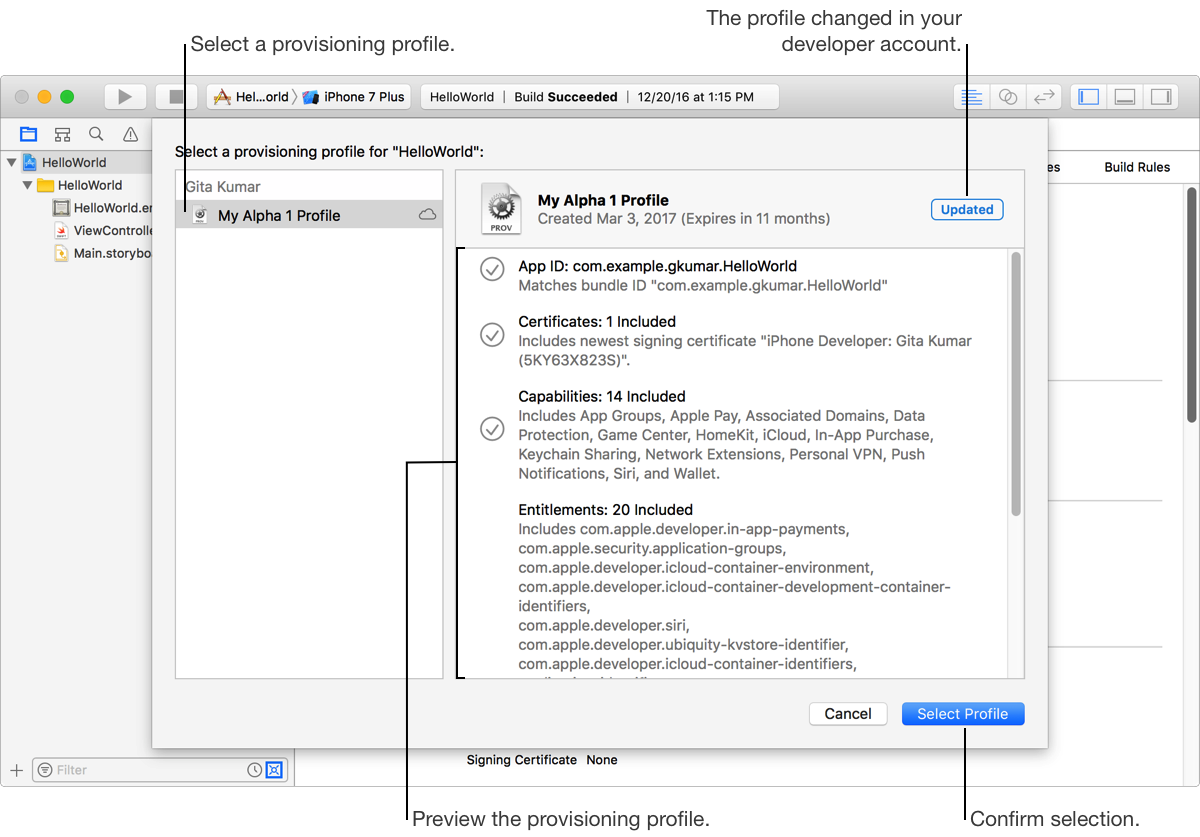Image resolution: width=1200 pixels, height=837 pixels.
Task: Select the HelloWorld project in navigator
Action: coord(74,162)
